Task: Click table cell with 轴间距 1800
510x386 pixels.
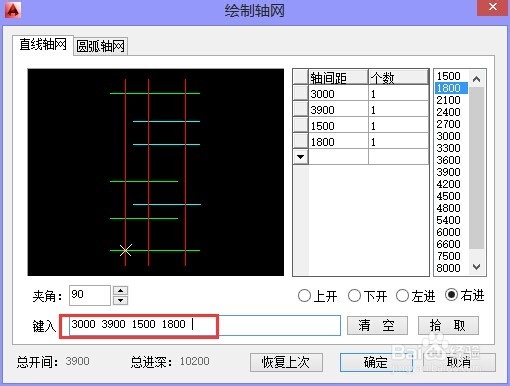Action: 338,142
